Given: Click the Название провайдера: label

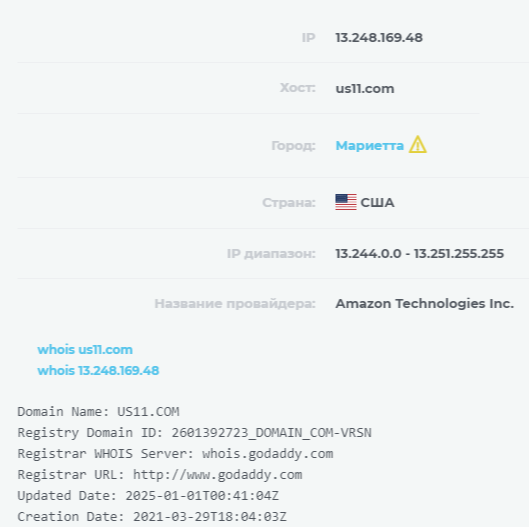Looking at the screenshot, I should (235, 304).
